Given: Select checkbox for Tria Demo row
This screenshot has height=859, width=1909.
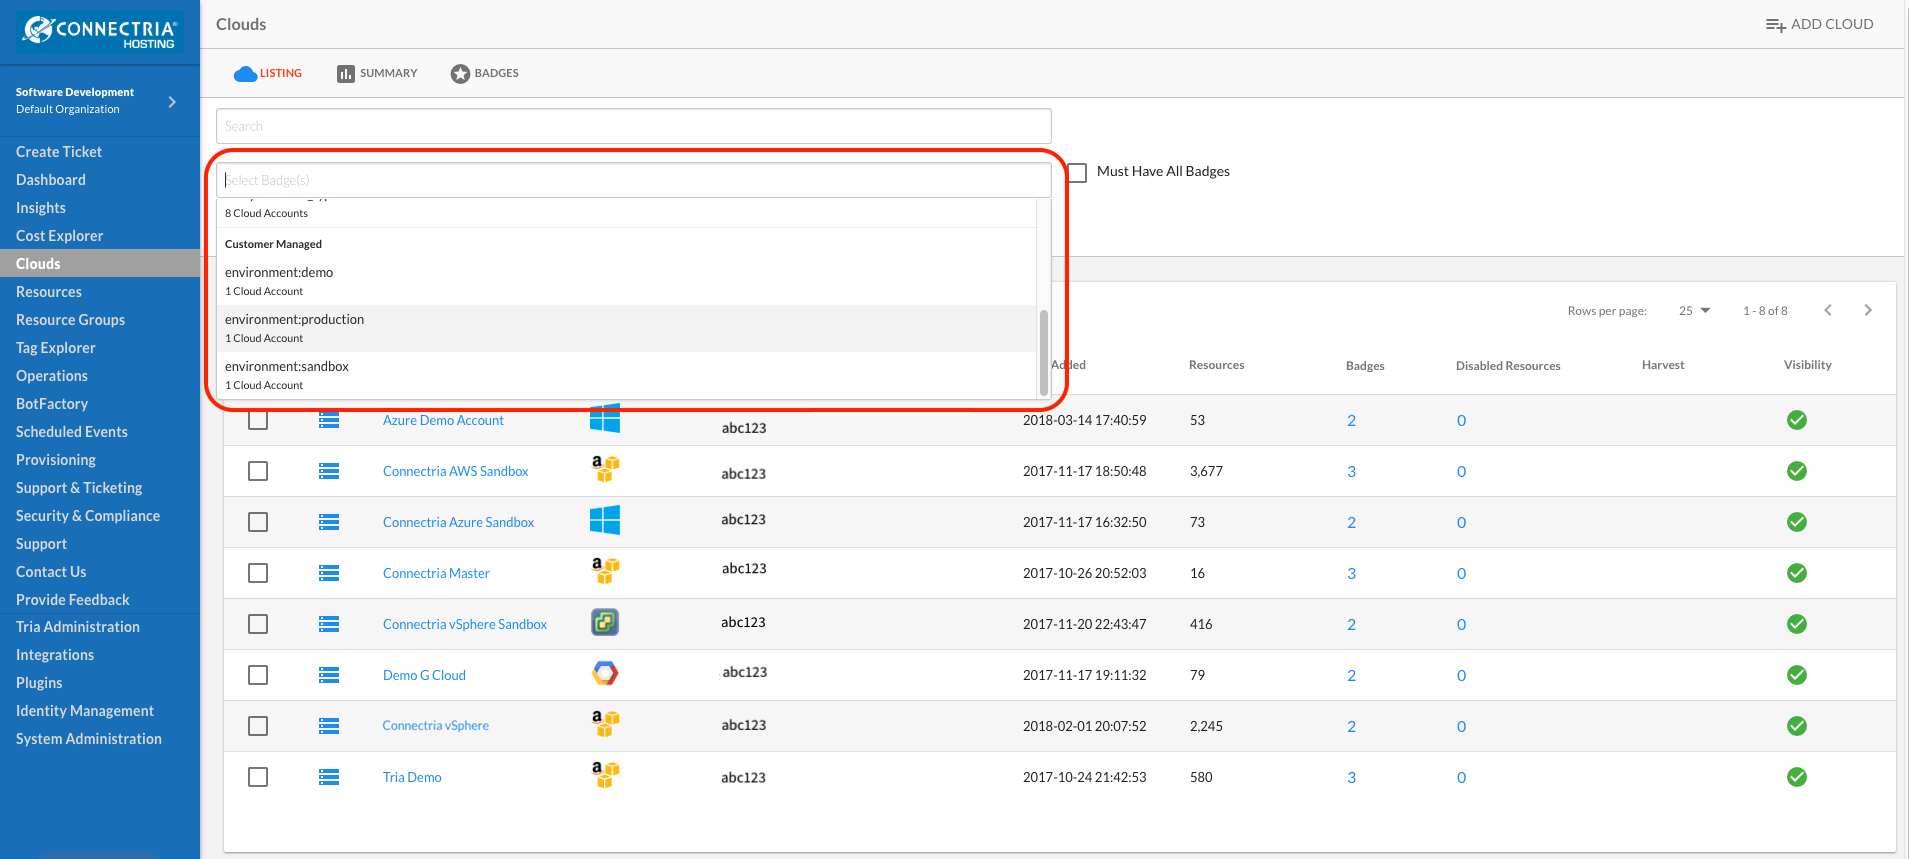Looking at the screenshot, I should pyautogui.click(x=258, y=777).
